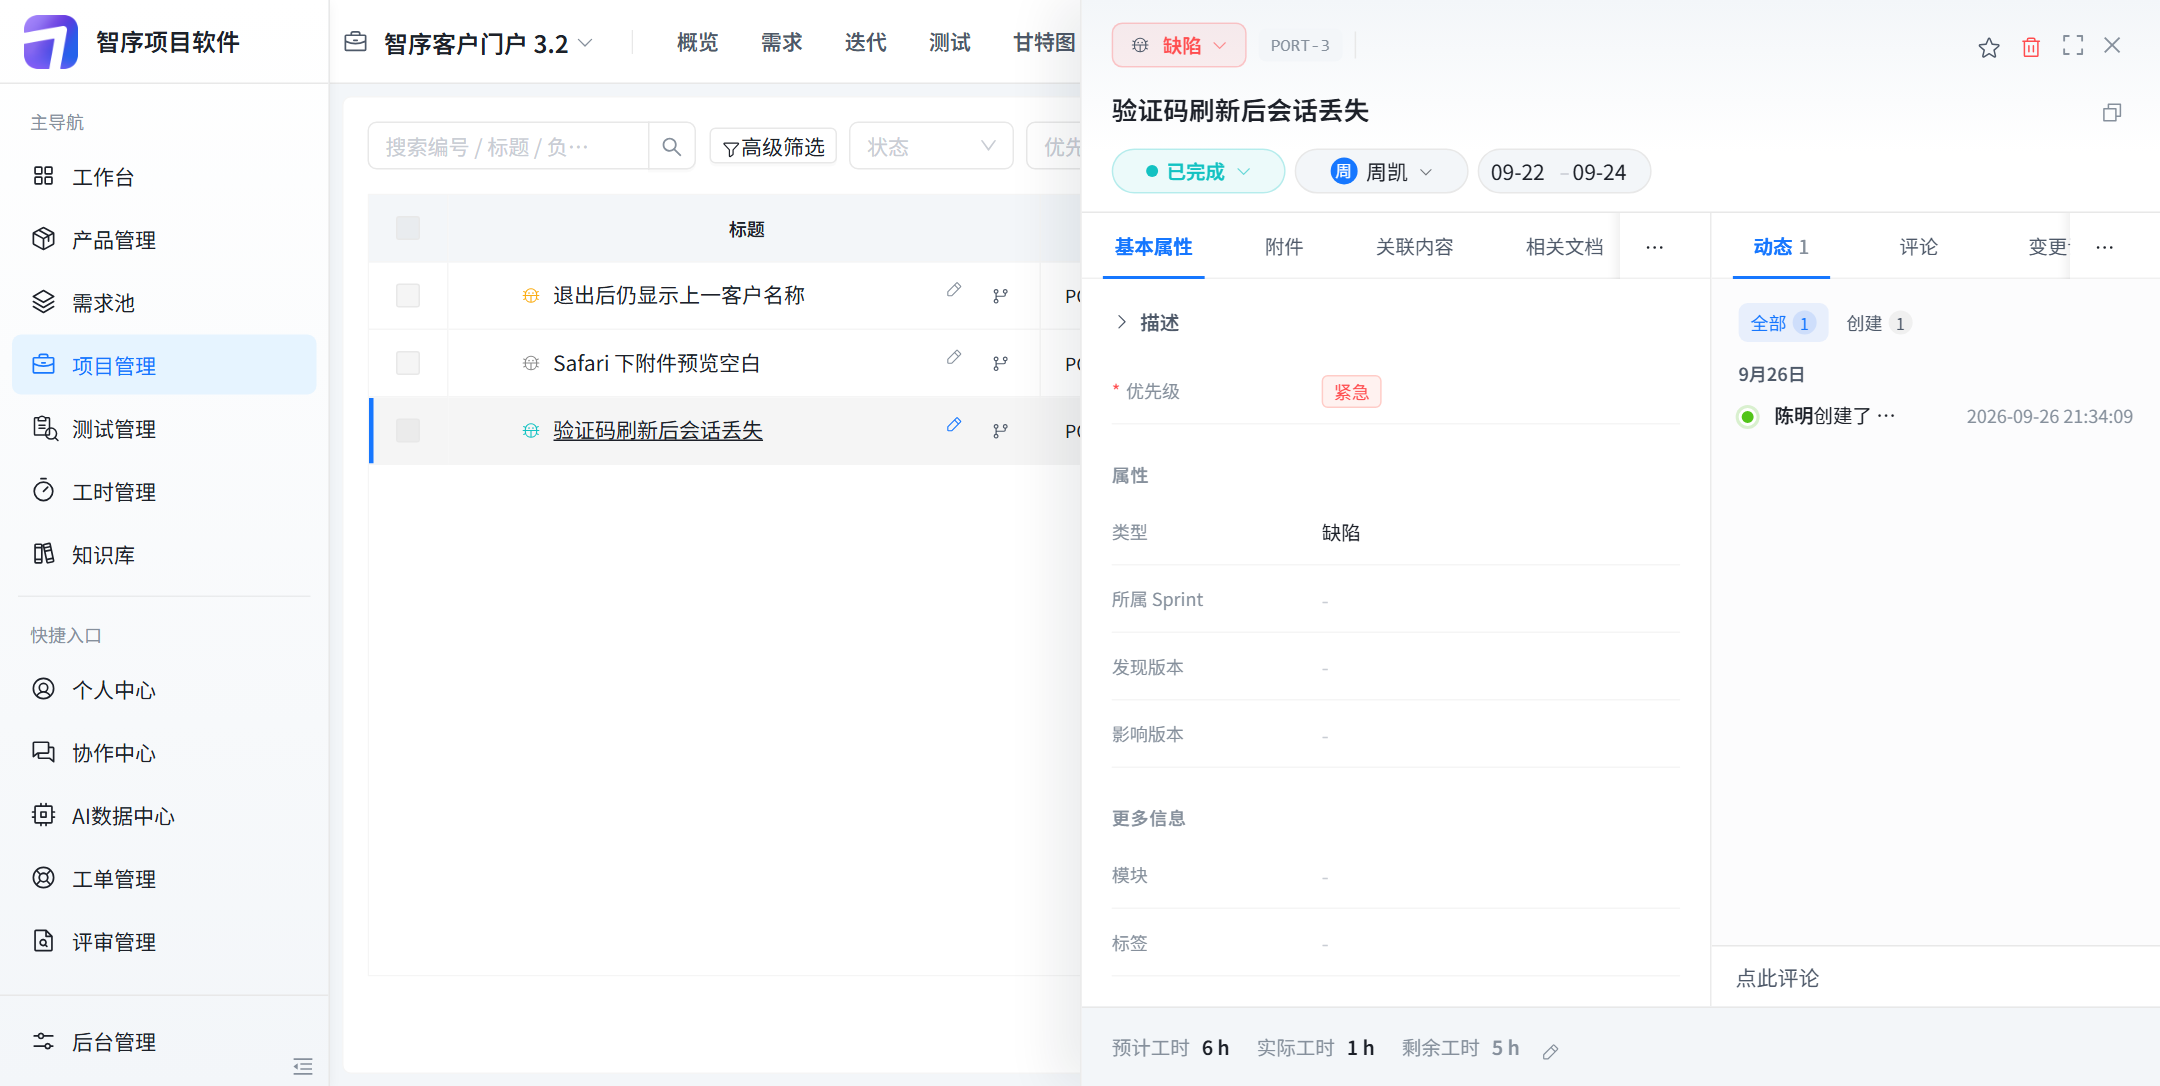
Task: Click search magnifier icon
Action: (x=672, y=147)
